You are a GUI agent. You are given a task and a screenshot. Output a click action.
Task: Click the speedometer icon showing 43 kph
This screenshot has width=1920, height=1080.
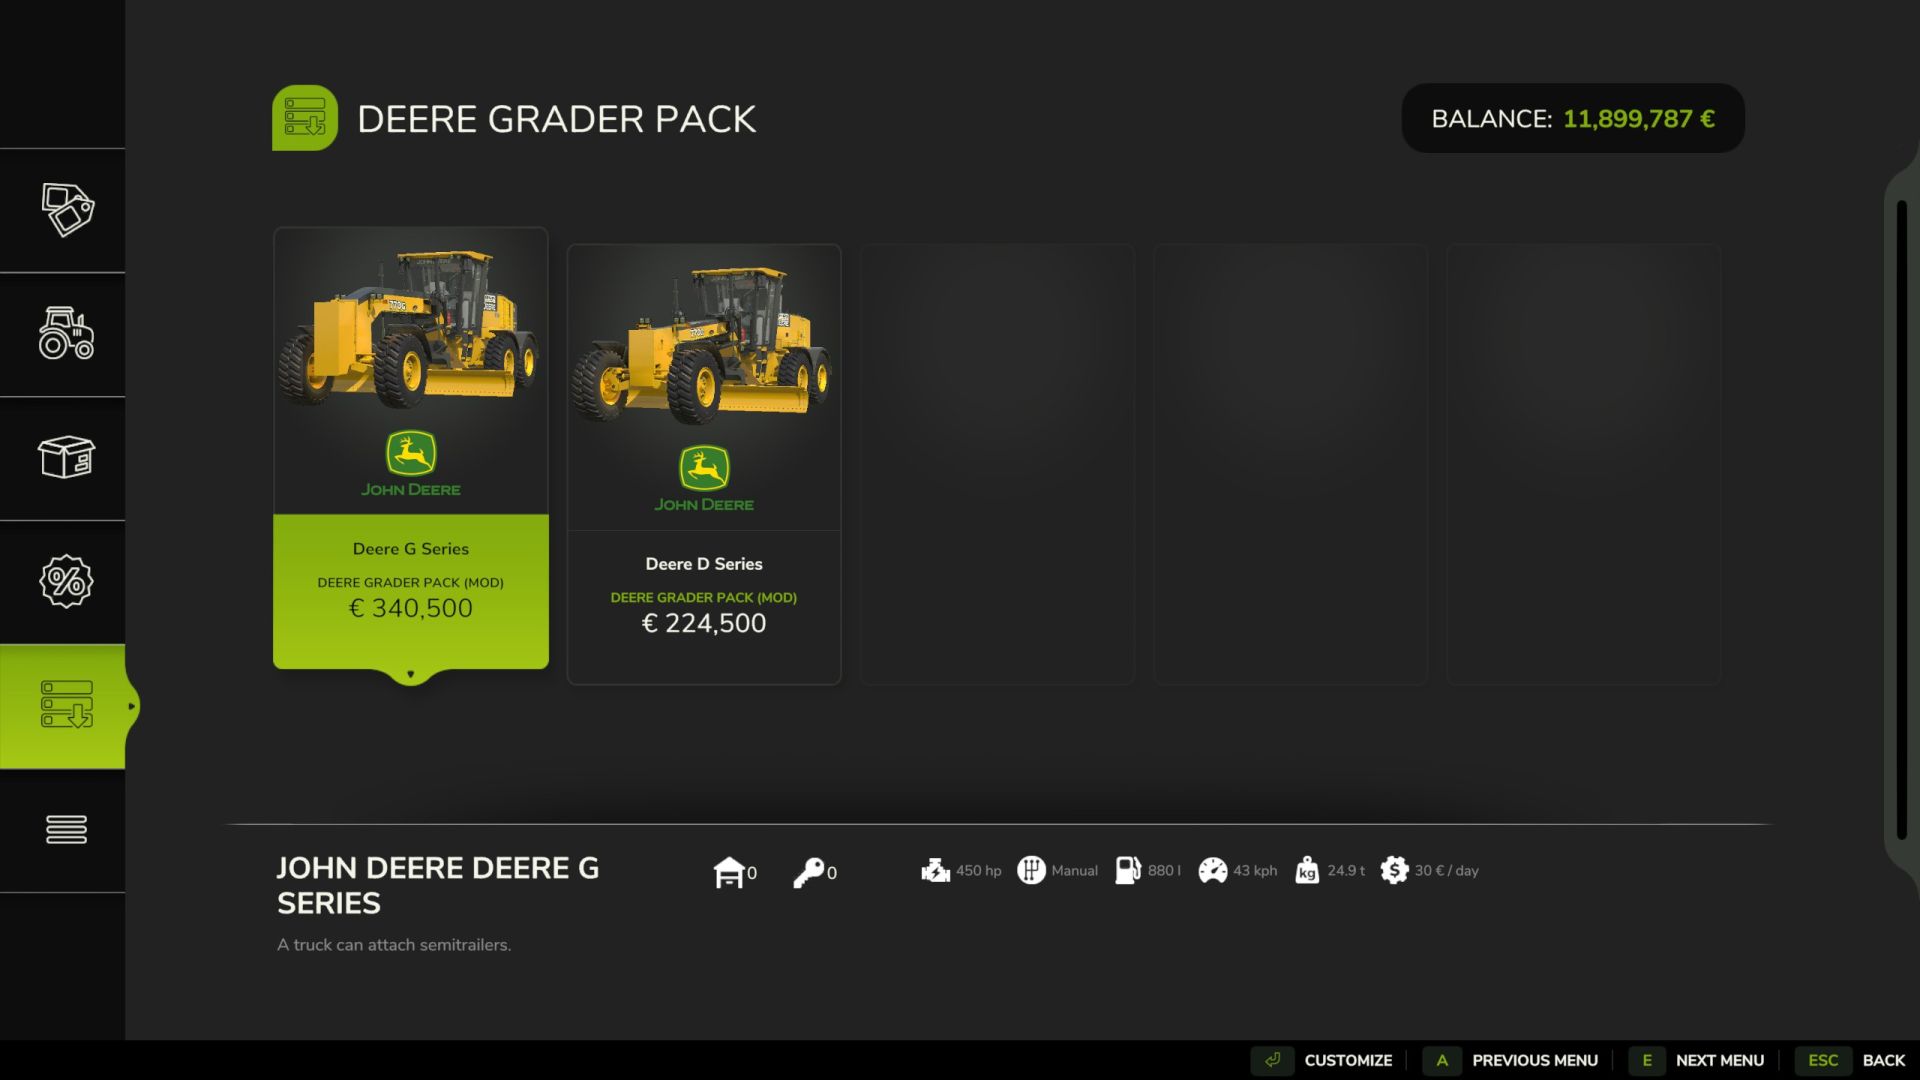point(1213,870)
